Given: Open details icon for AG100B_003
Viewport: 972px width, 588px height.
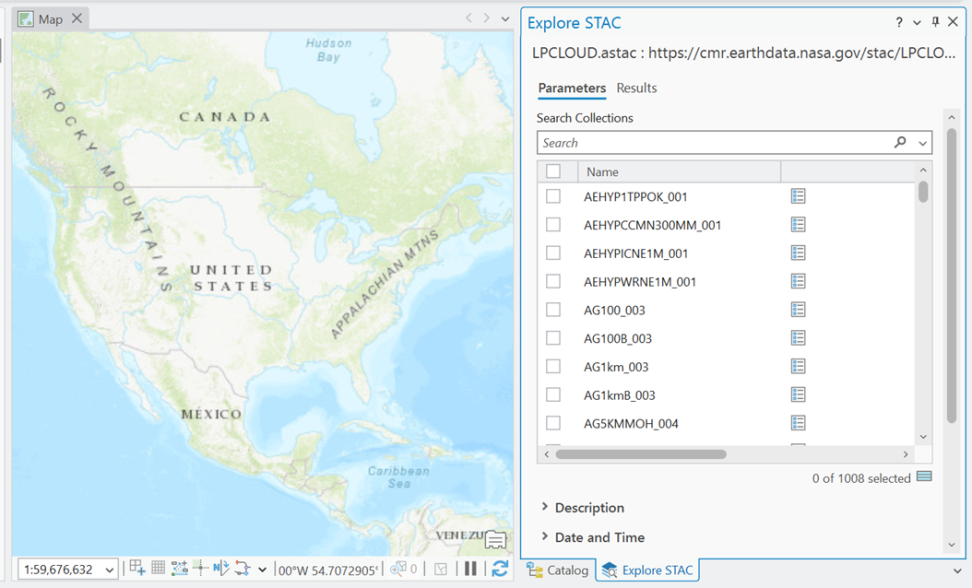Looking at the screenshot, I should point(798,338).
